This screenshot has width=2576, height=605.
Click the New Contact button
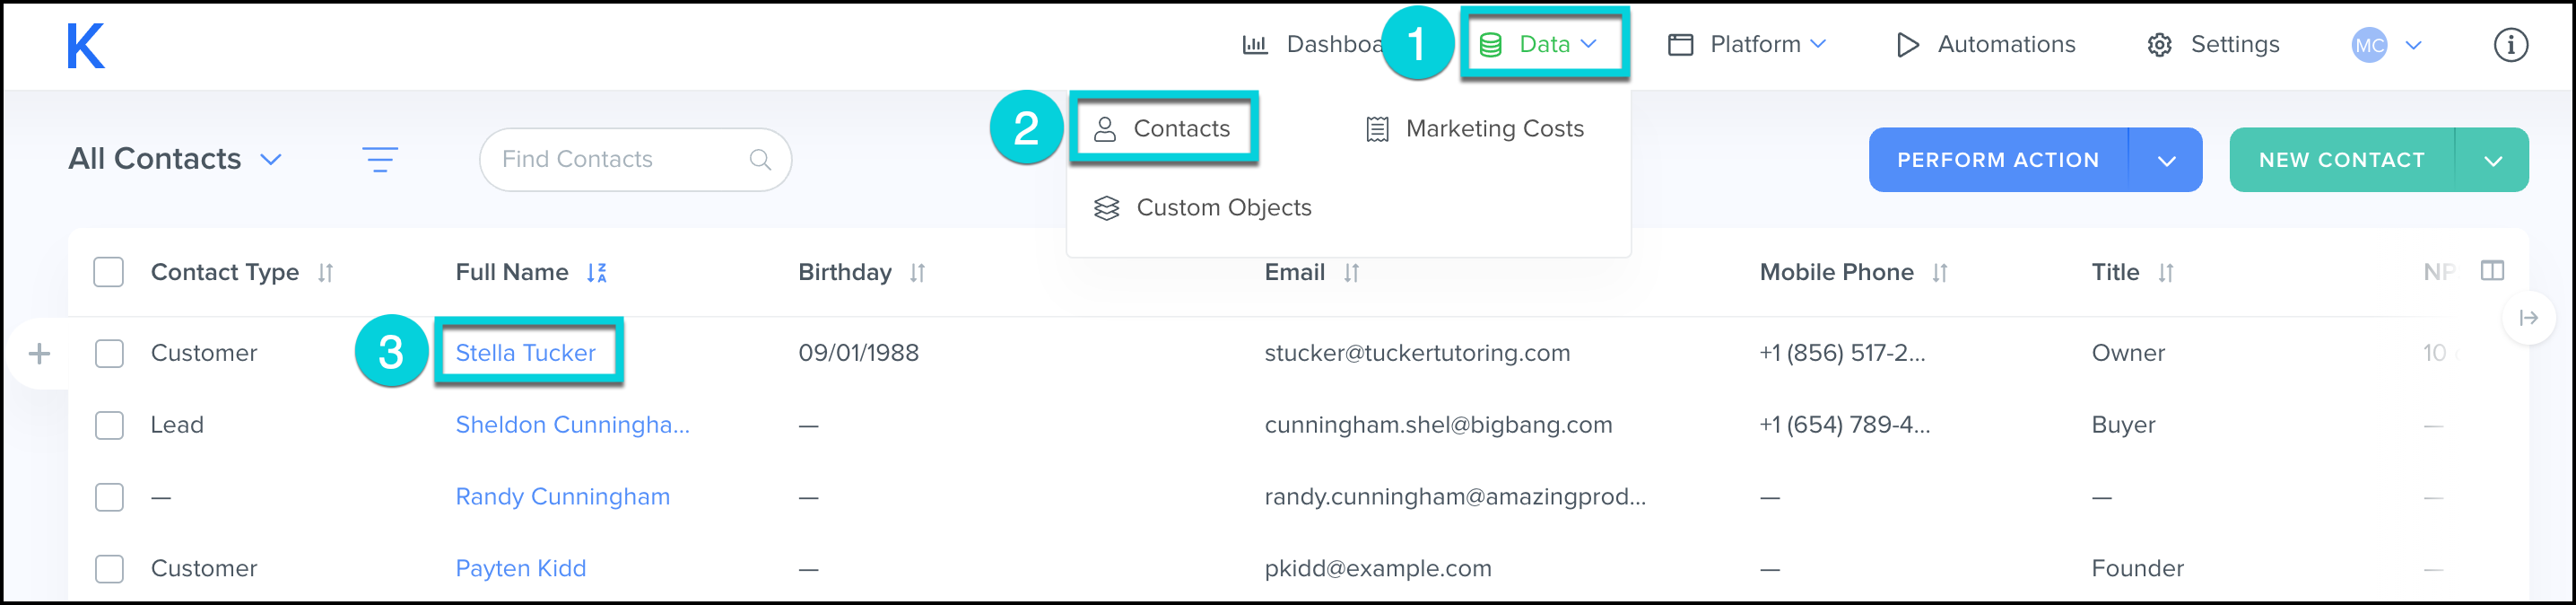click(2341, 160)
